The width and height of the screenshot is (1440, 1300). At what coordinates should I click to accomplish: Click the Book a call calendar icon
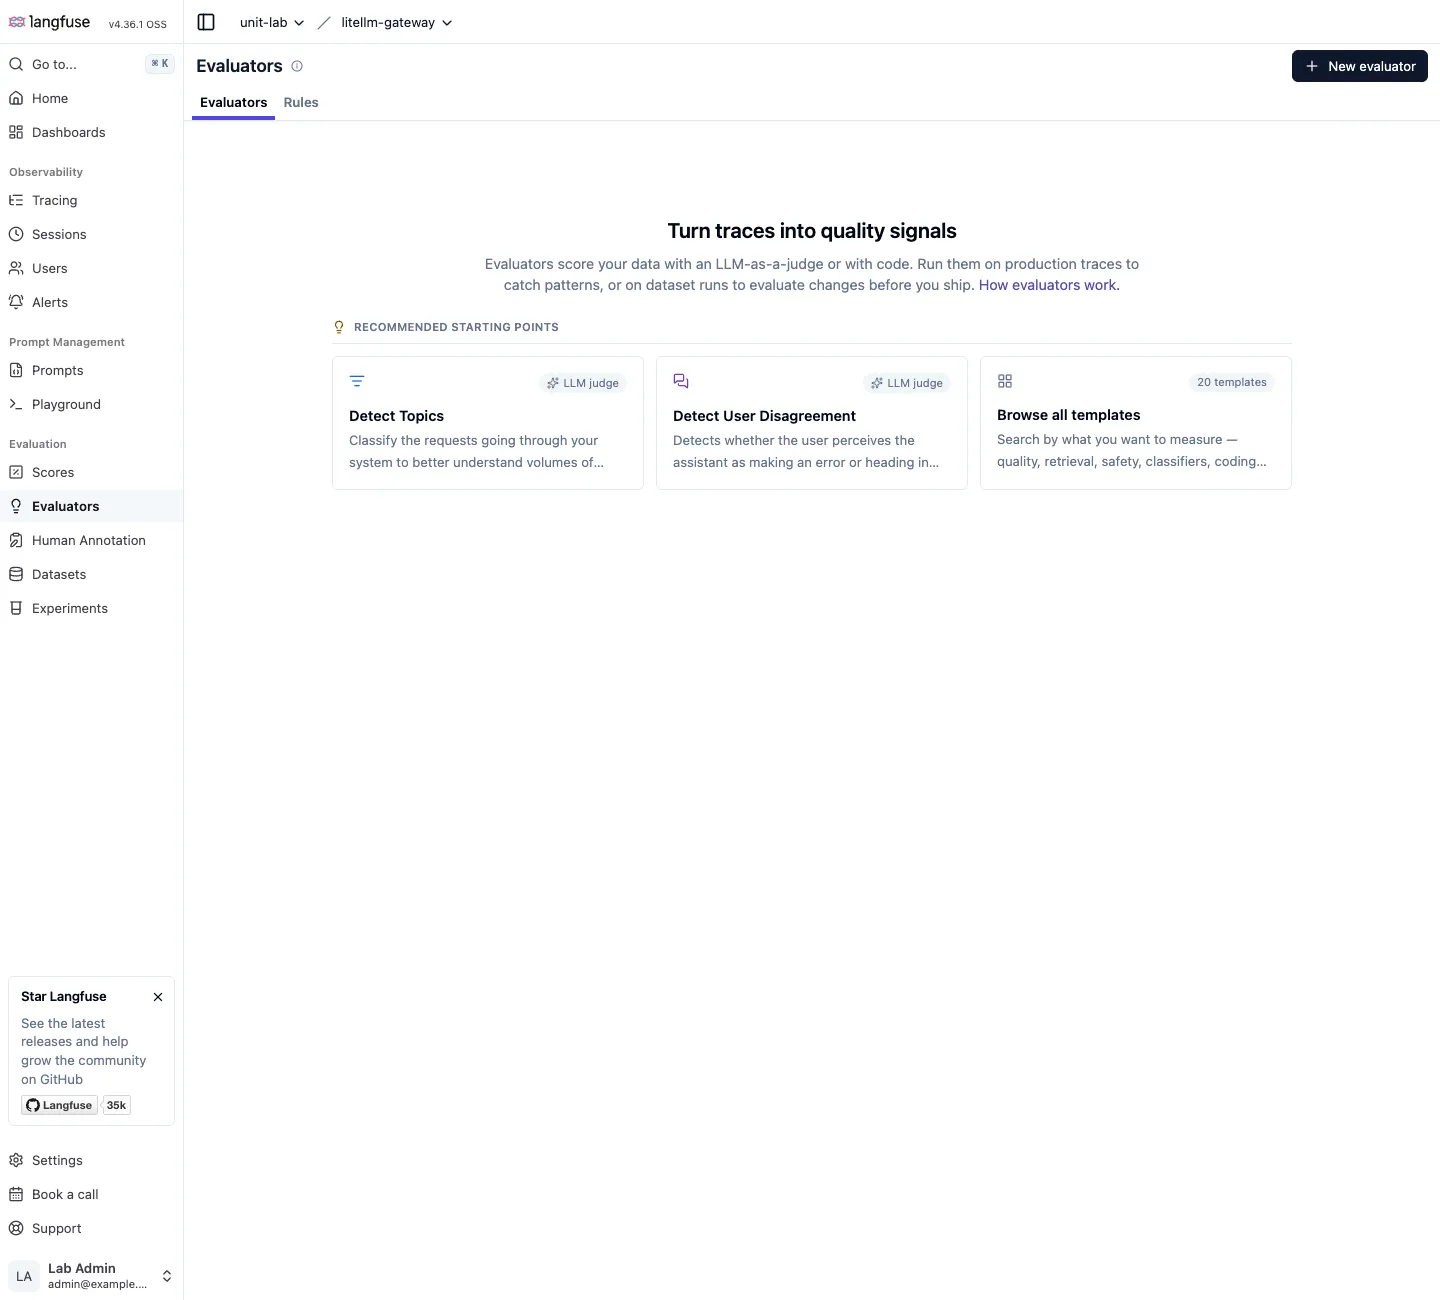16,1194
